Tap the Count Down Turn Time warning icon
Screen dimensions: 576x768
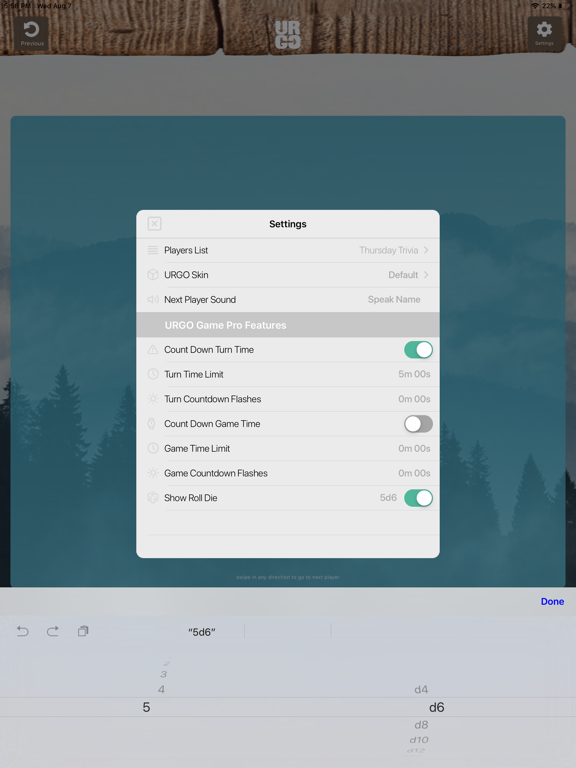pyautogui.click(x=153, y=350)
